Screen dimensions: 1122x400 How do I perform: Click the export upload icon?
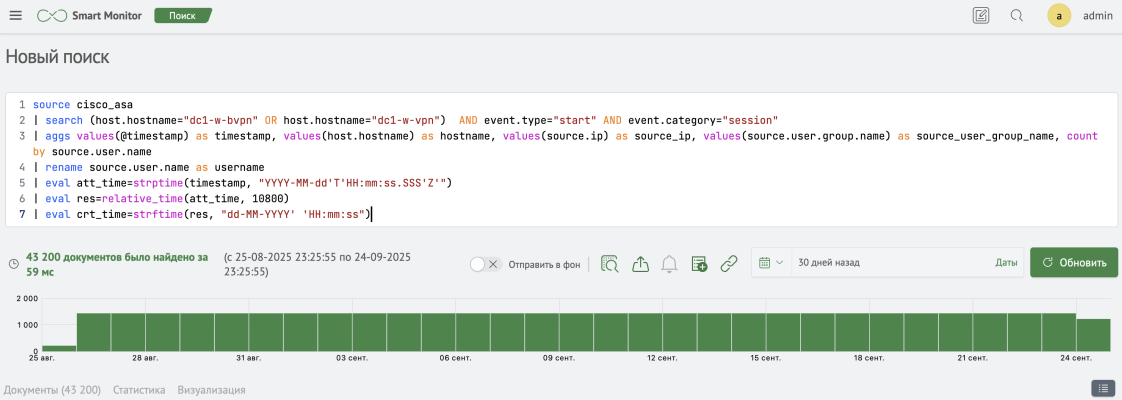pos(640,264)
